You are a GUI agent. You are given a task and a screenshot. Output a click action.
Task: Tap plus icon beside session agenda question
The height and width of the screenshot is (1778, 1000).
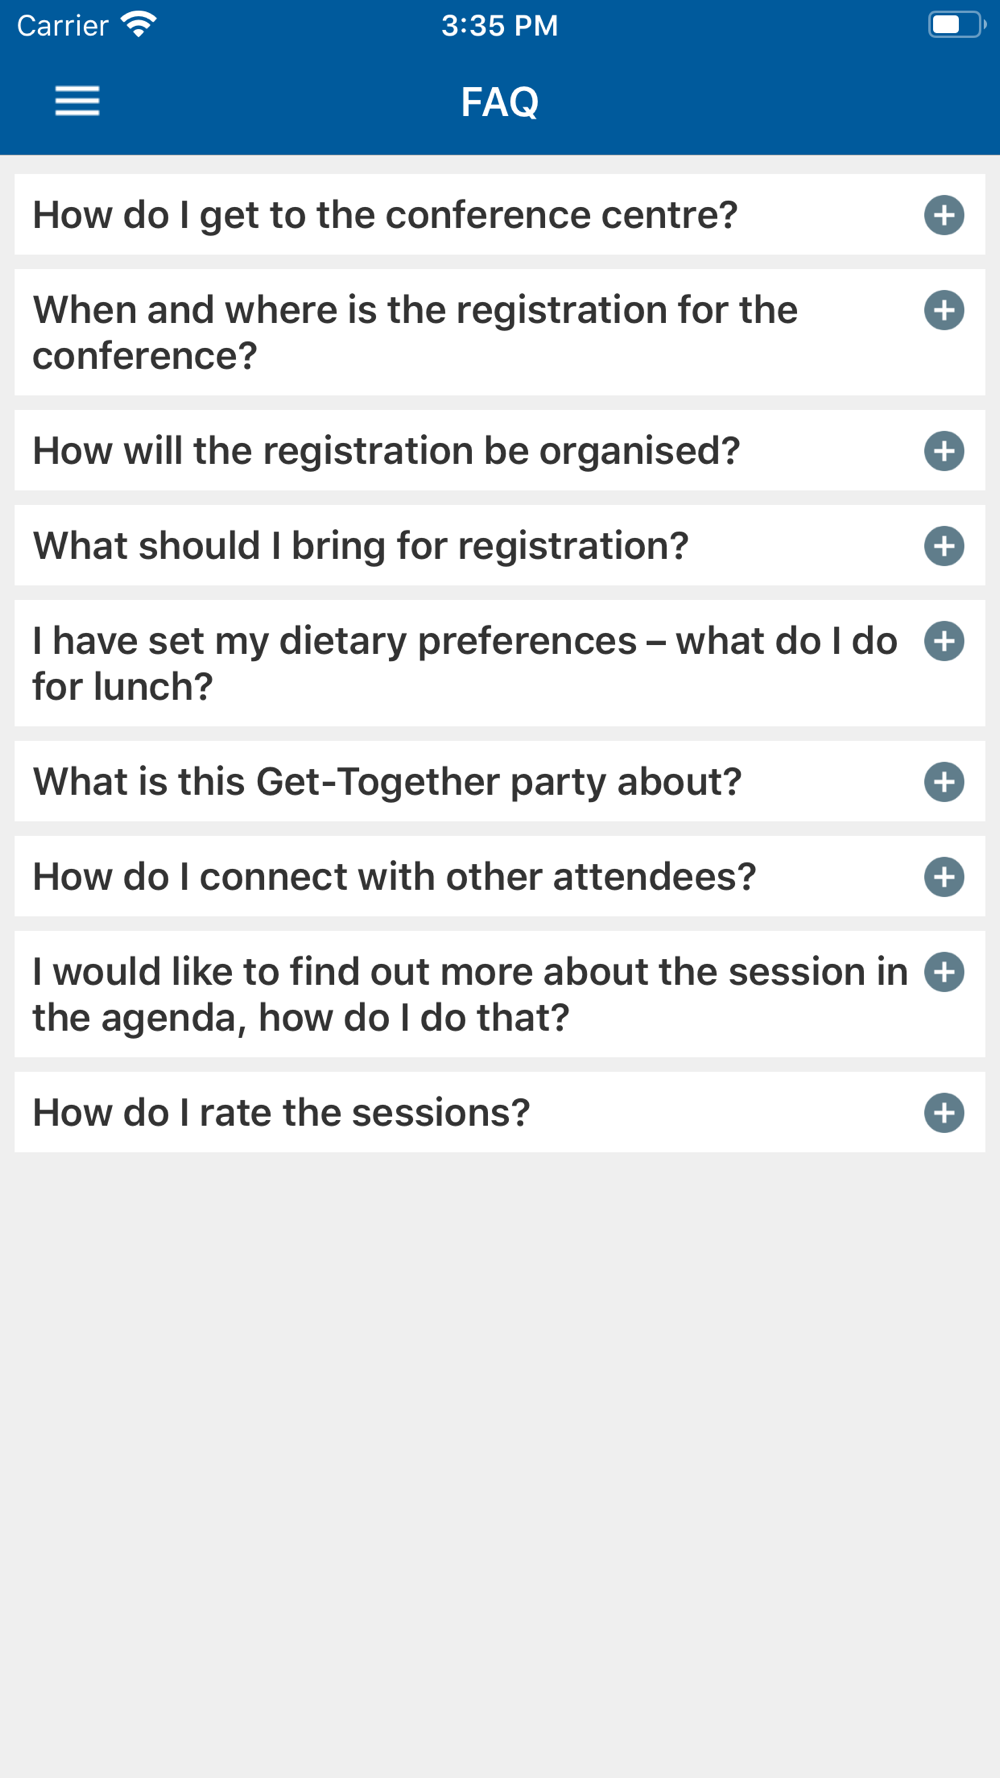[x=944, y=972]
